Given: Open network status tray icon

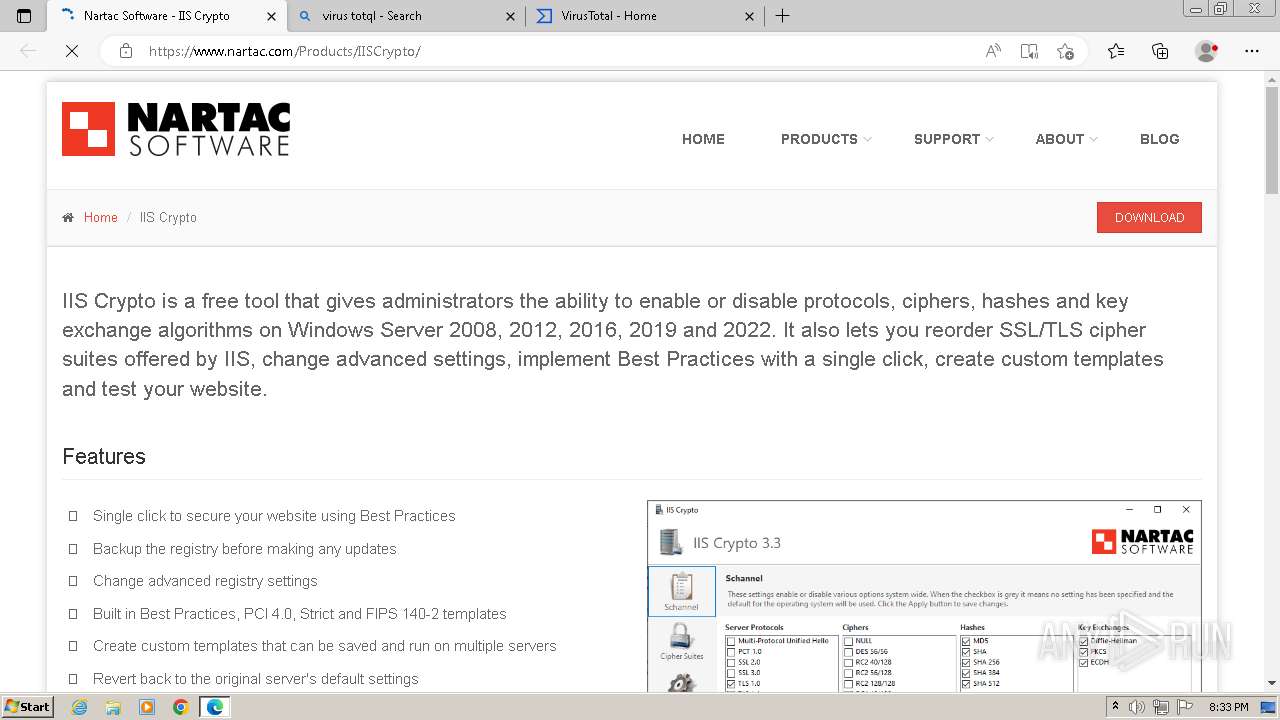Looking at the screenshot, I should (1161, 707).
